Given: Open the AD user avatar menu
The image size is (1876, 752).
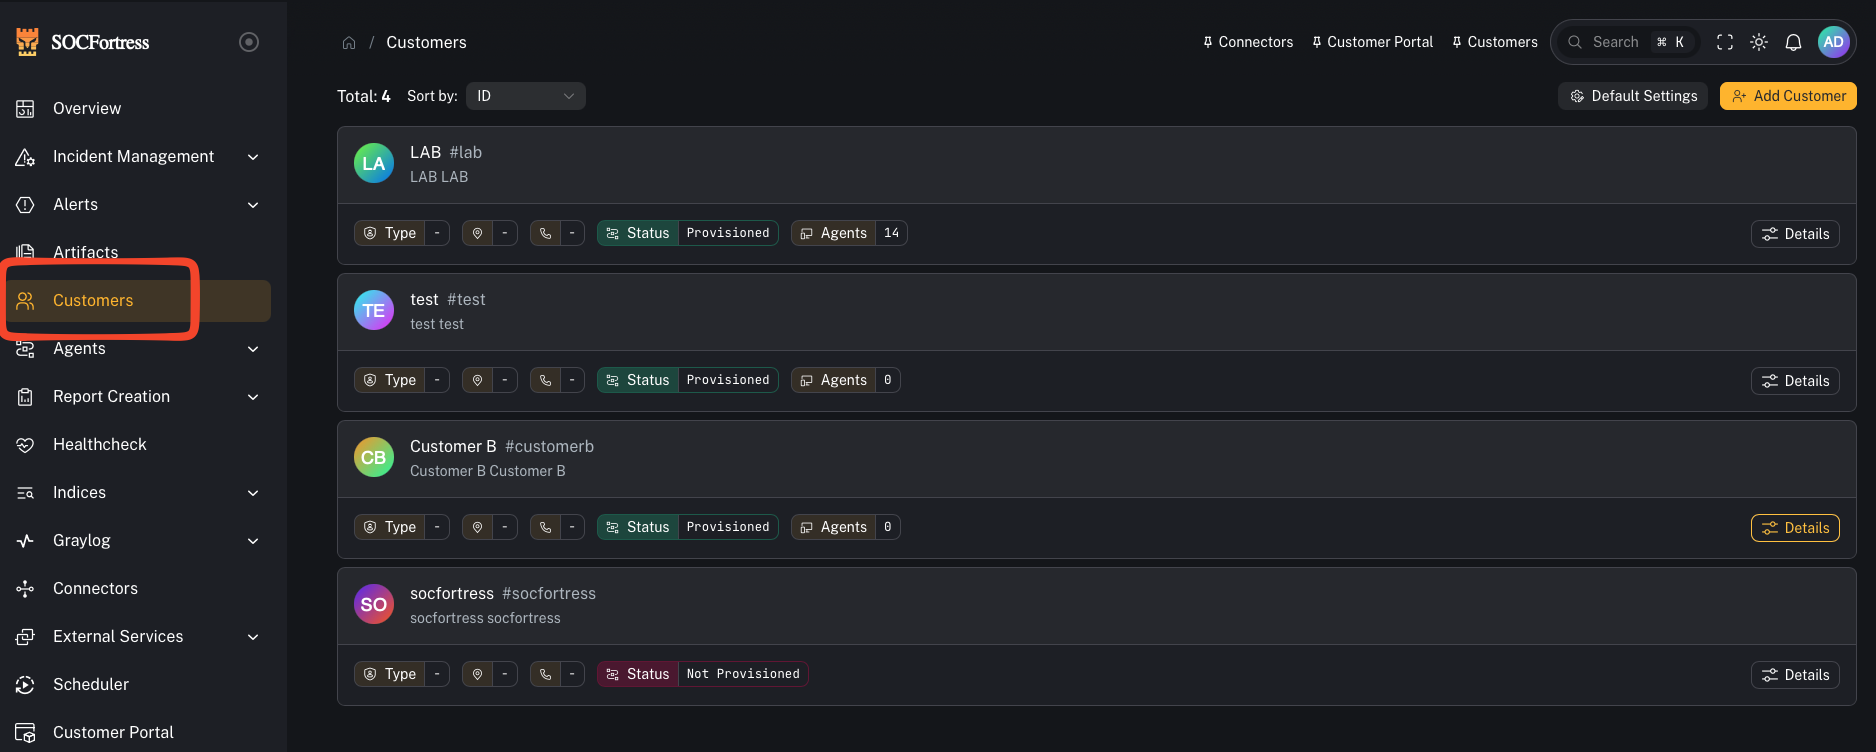Looking at the screenshot, I should tap(1833, 42).
